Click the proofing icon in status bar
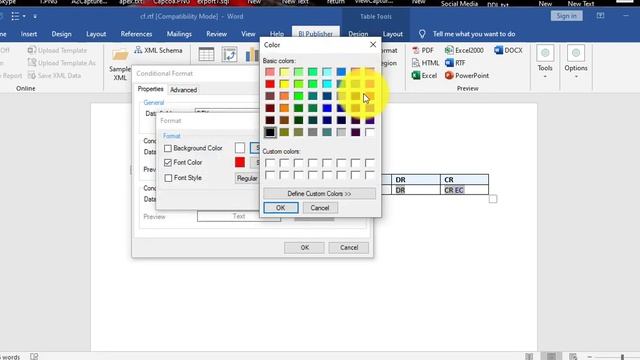 click(x=34, y=356)
